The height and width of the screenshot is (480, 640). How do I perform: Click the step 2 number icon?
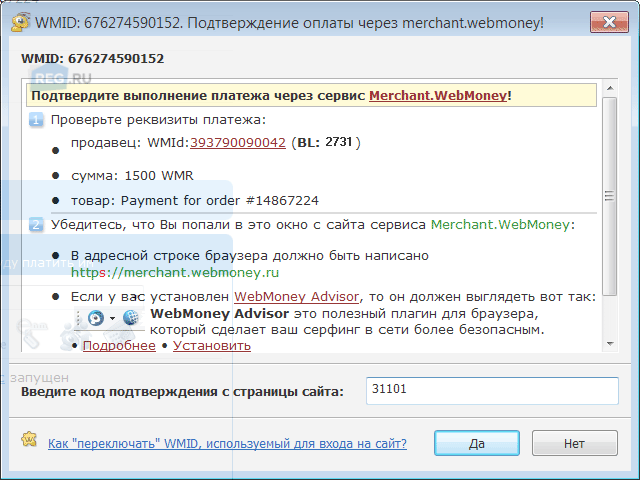pos(36,224)
